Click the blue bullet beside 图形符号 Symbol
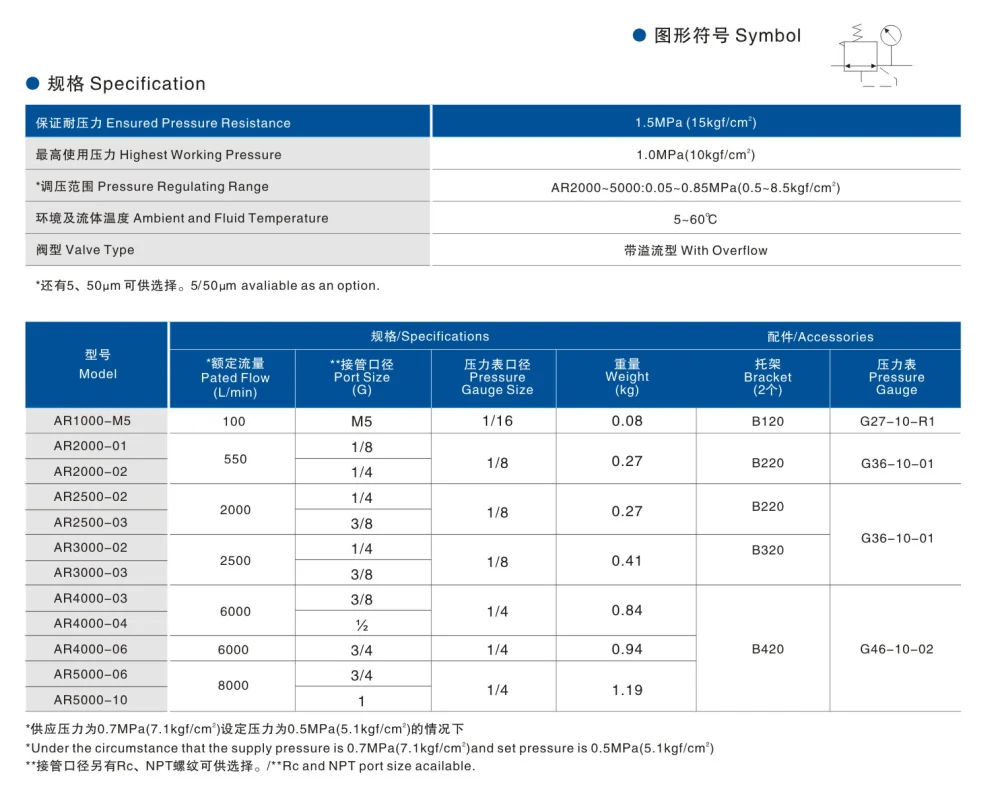983x785 pixels. (x=639, y=35)
